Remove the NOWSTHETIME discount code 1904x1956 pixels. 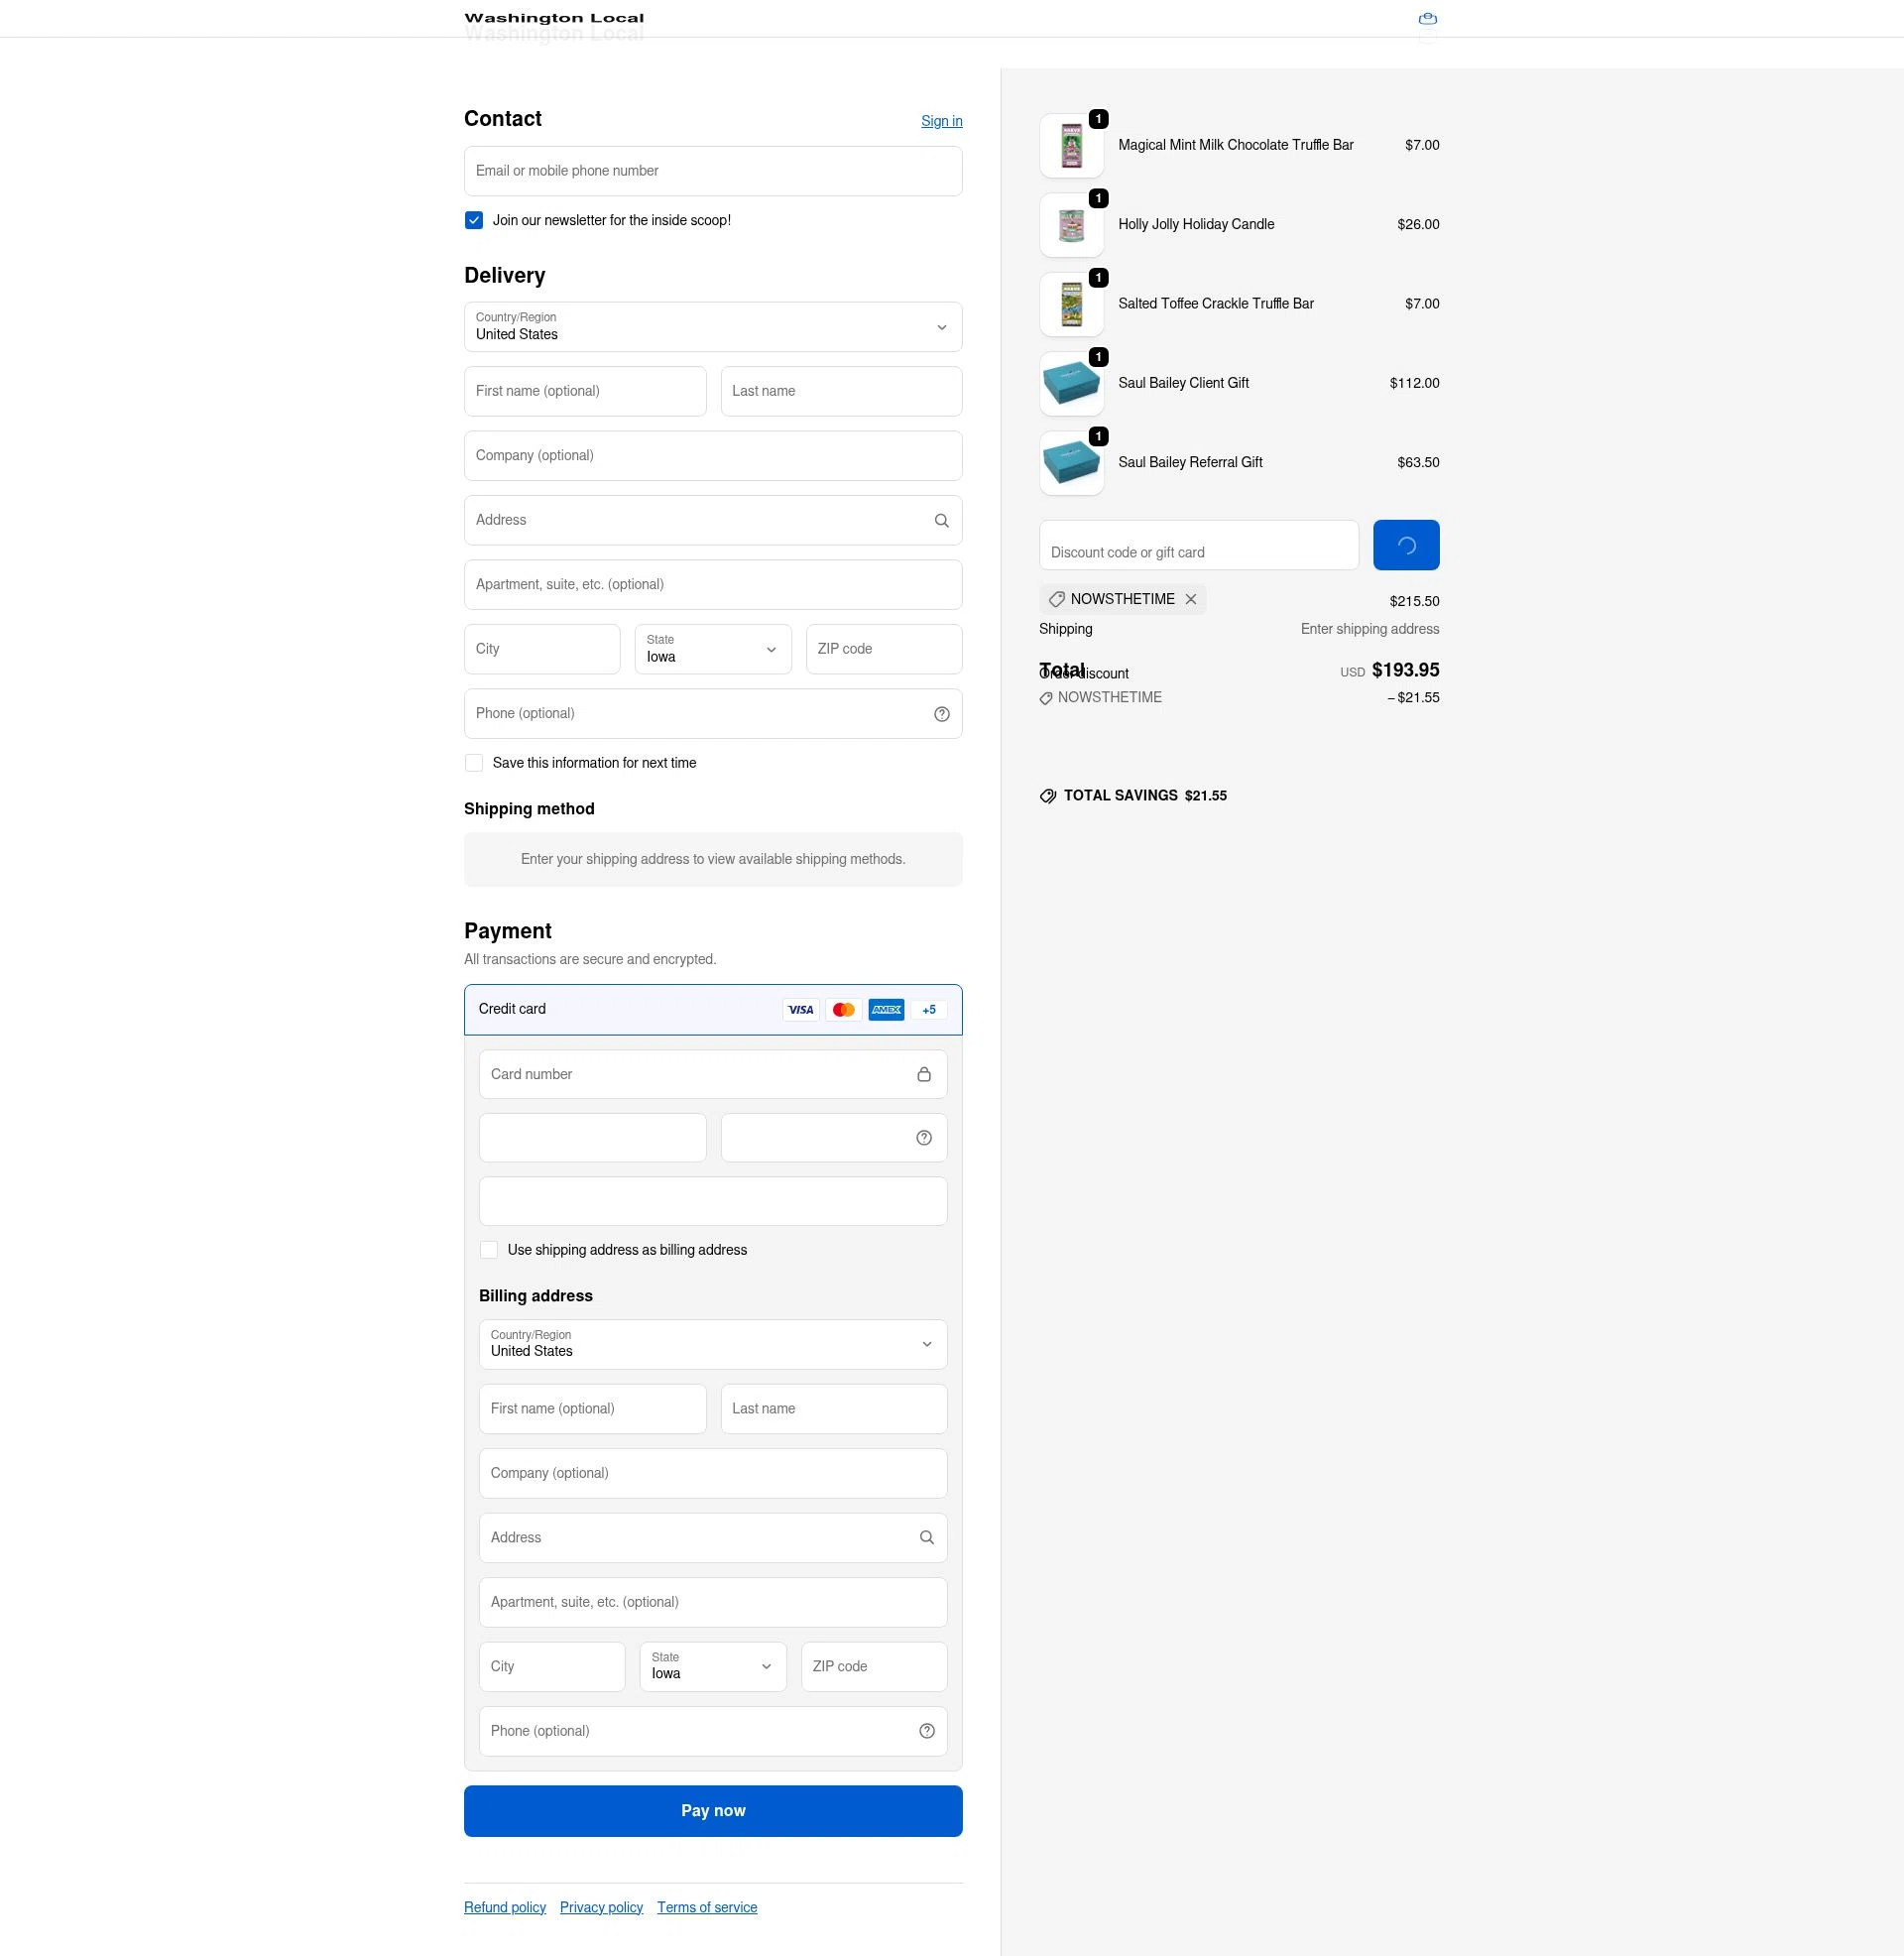(1191, 599)
